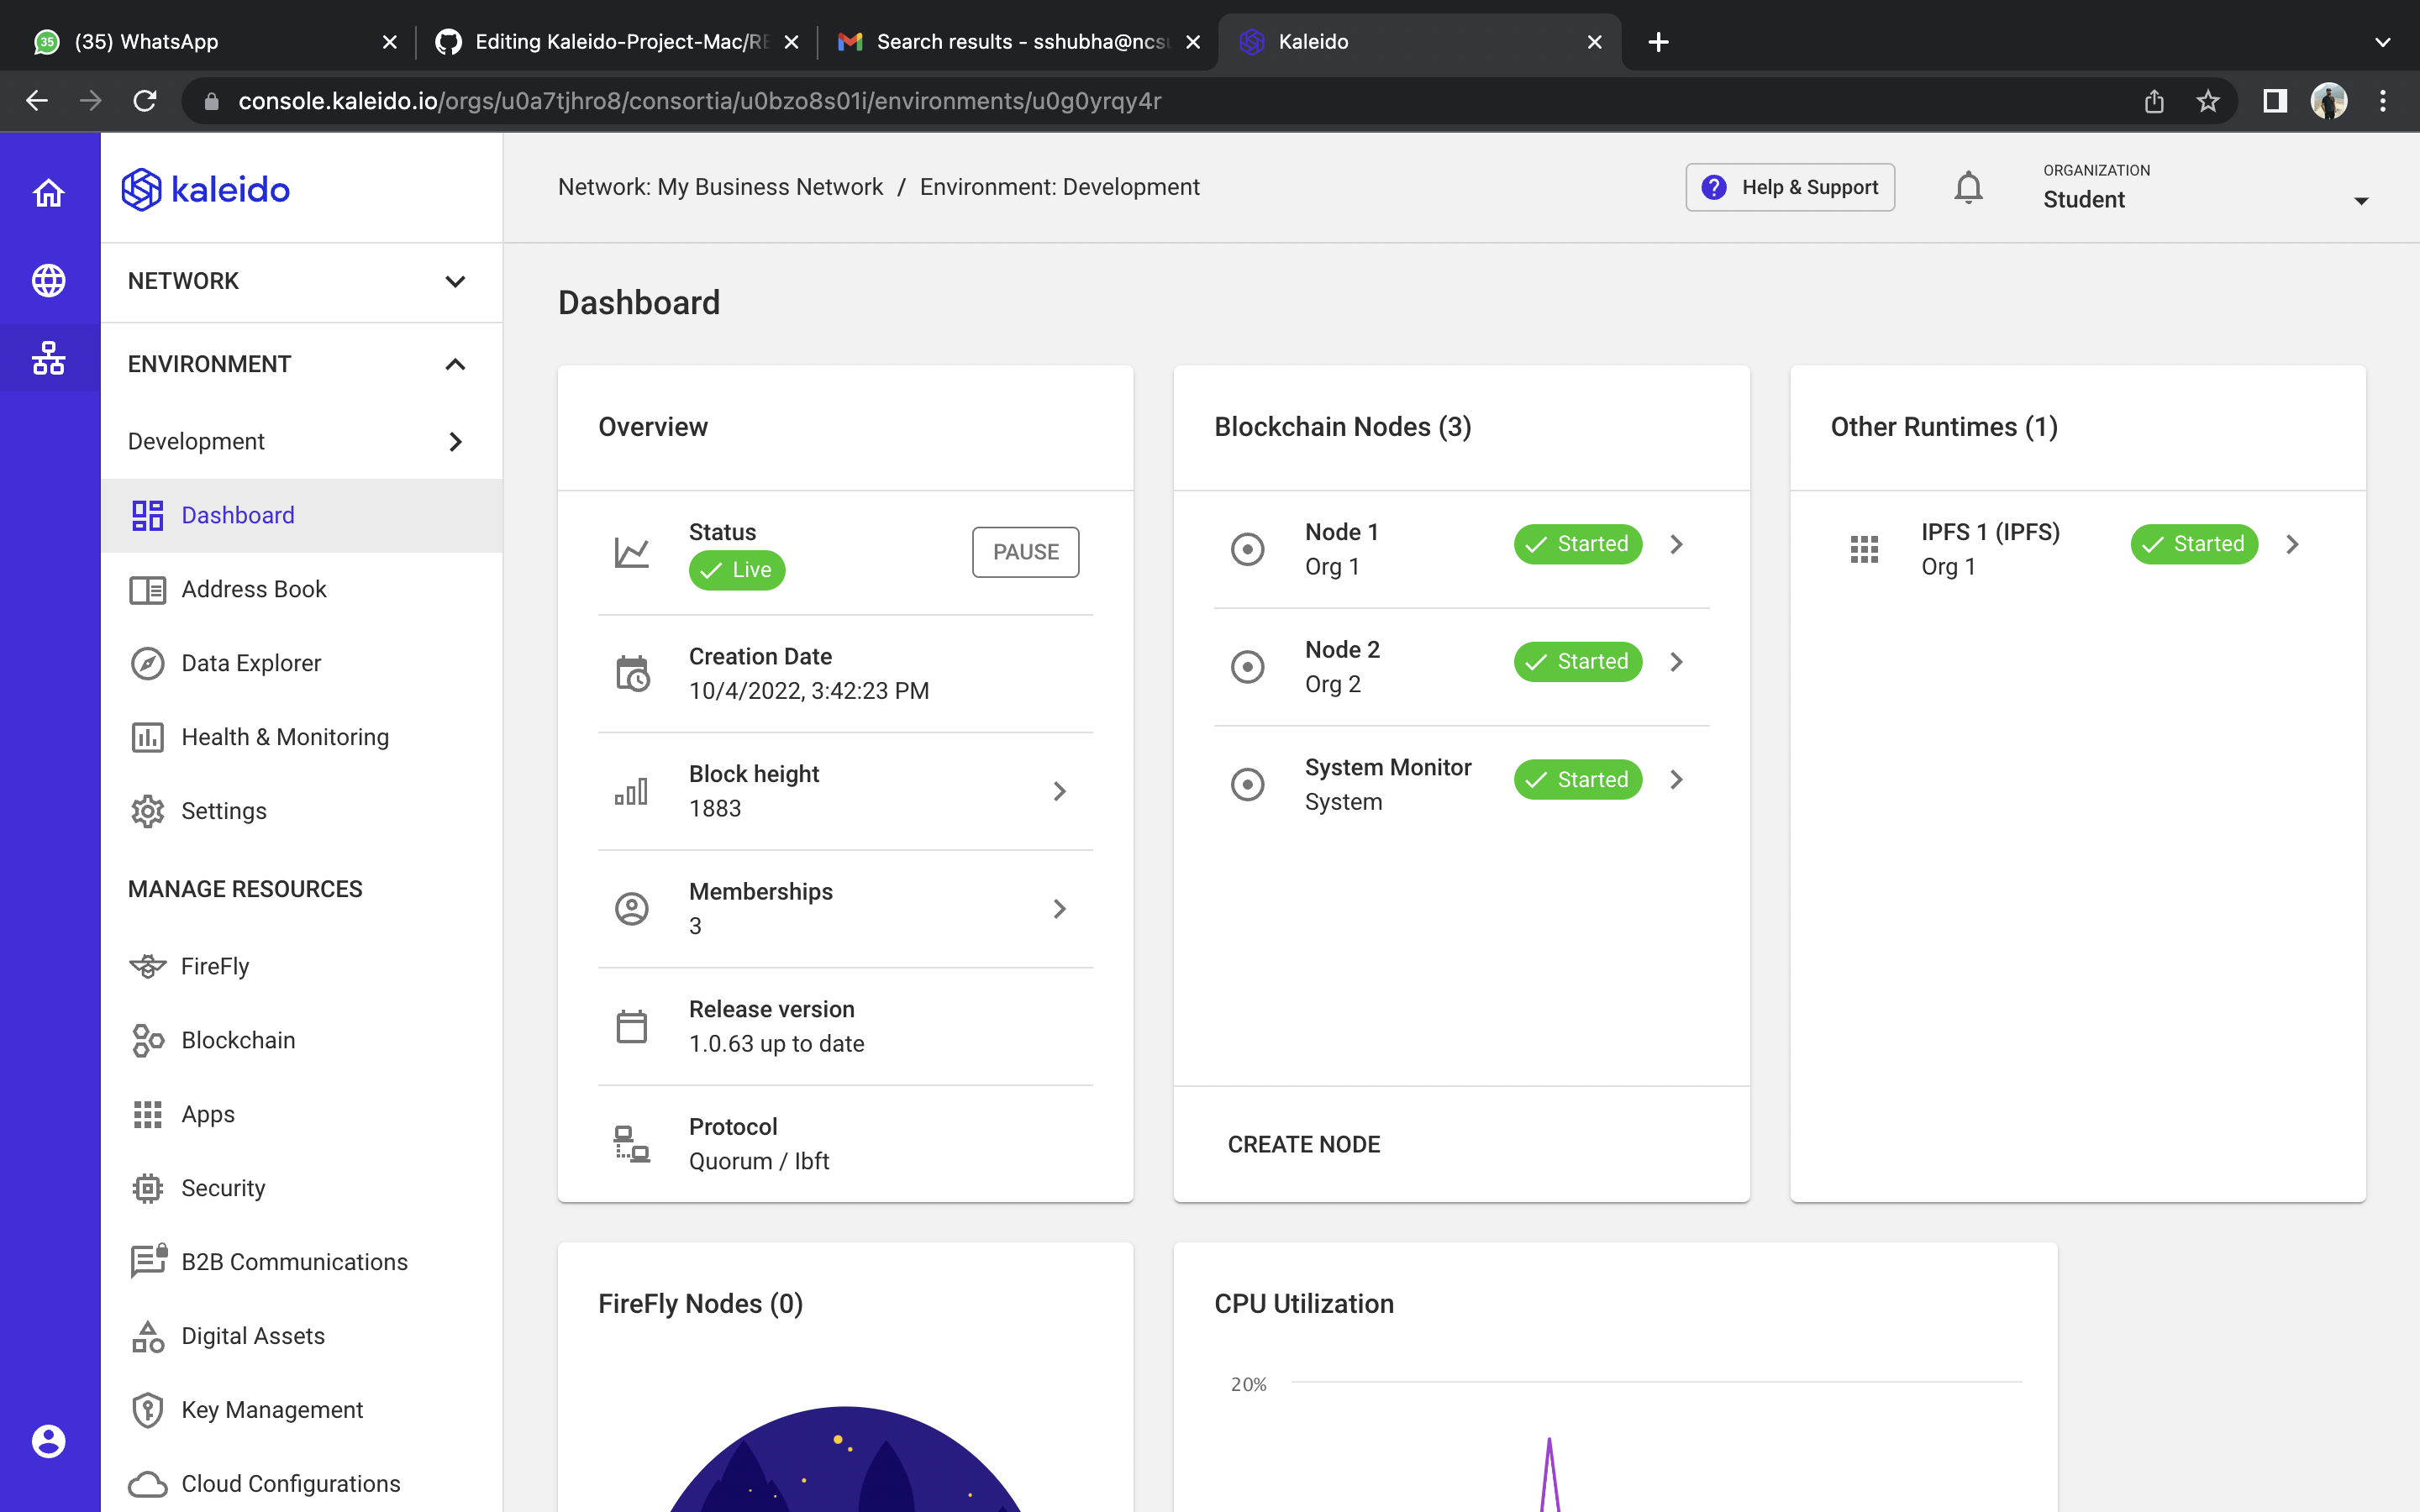Click the Memberships person icon
Screen dimensions: 2420x1512
tap(631, 909)
